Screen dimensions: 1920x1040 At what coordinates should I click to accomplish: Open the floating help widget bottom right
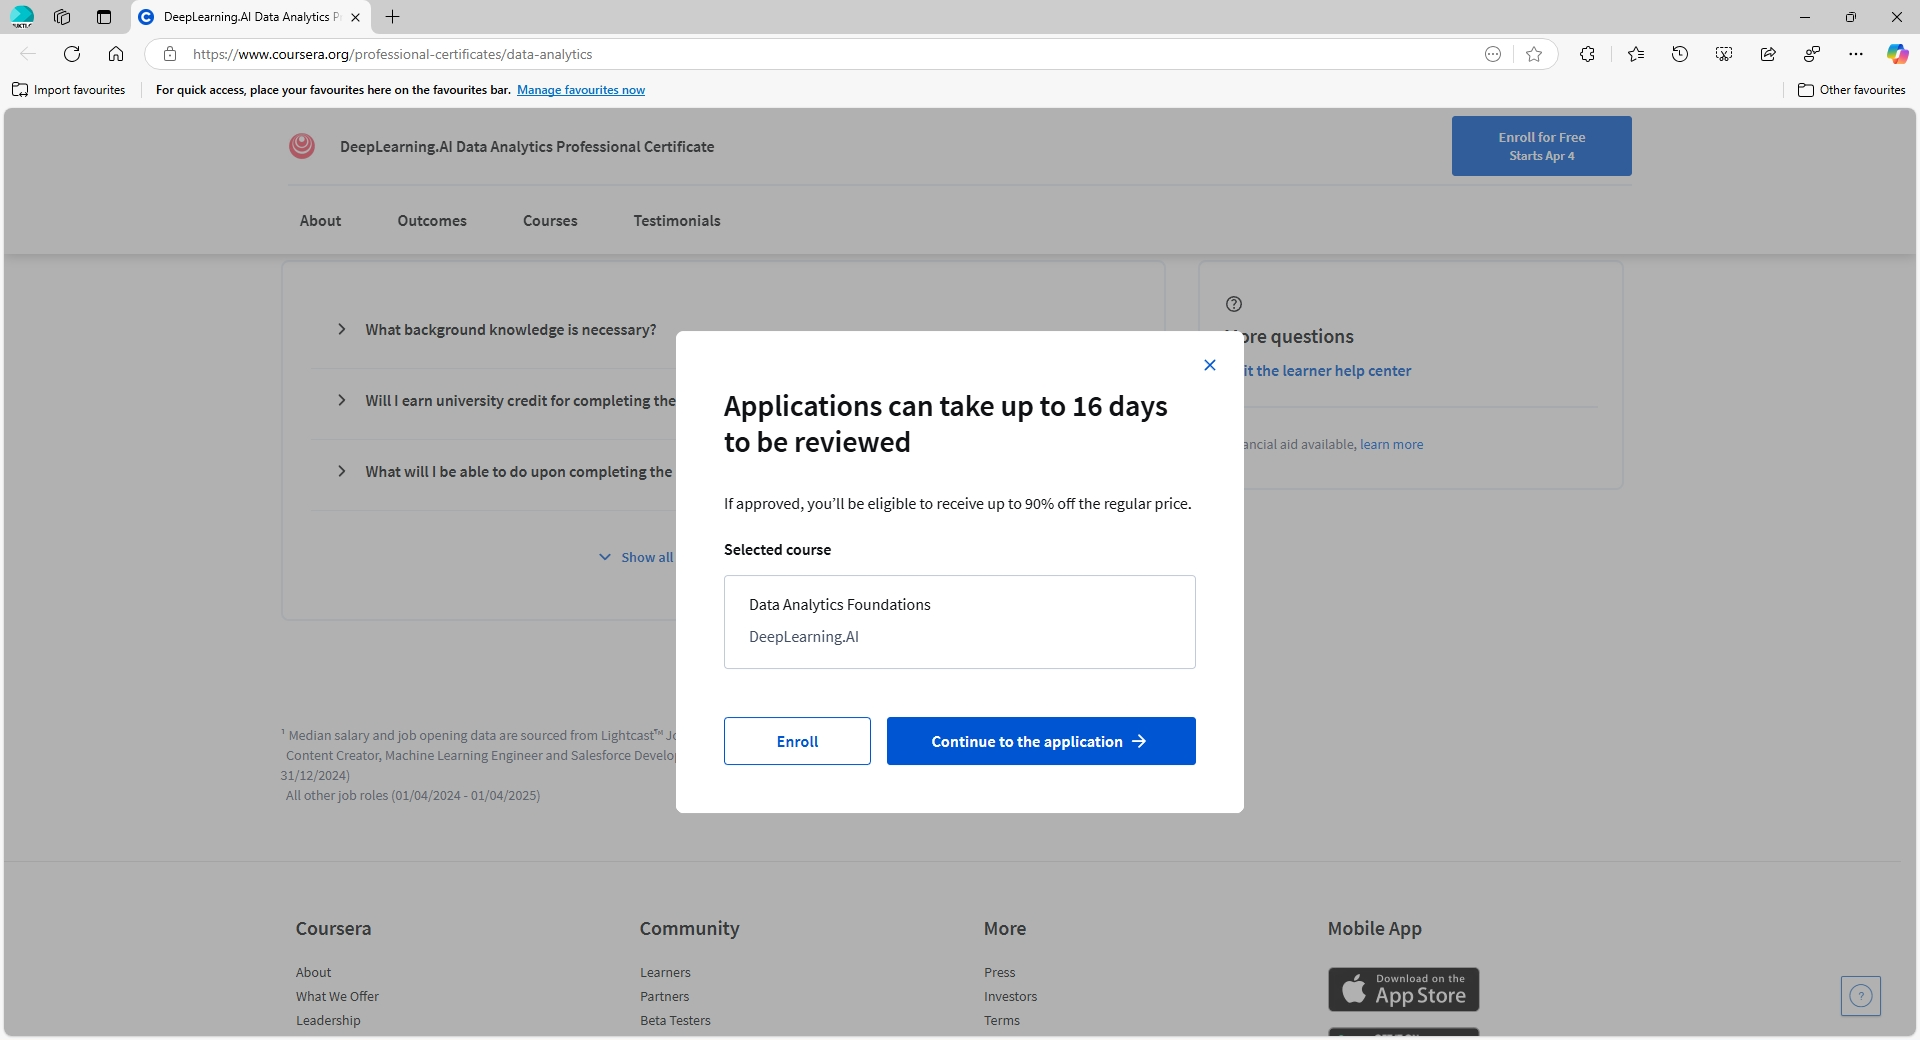coord(1860,996)
